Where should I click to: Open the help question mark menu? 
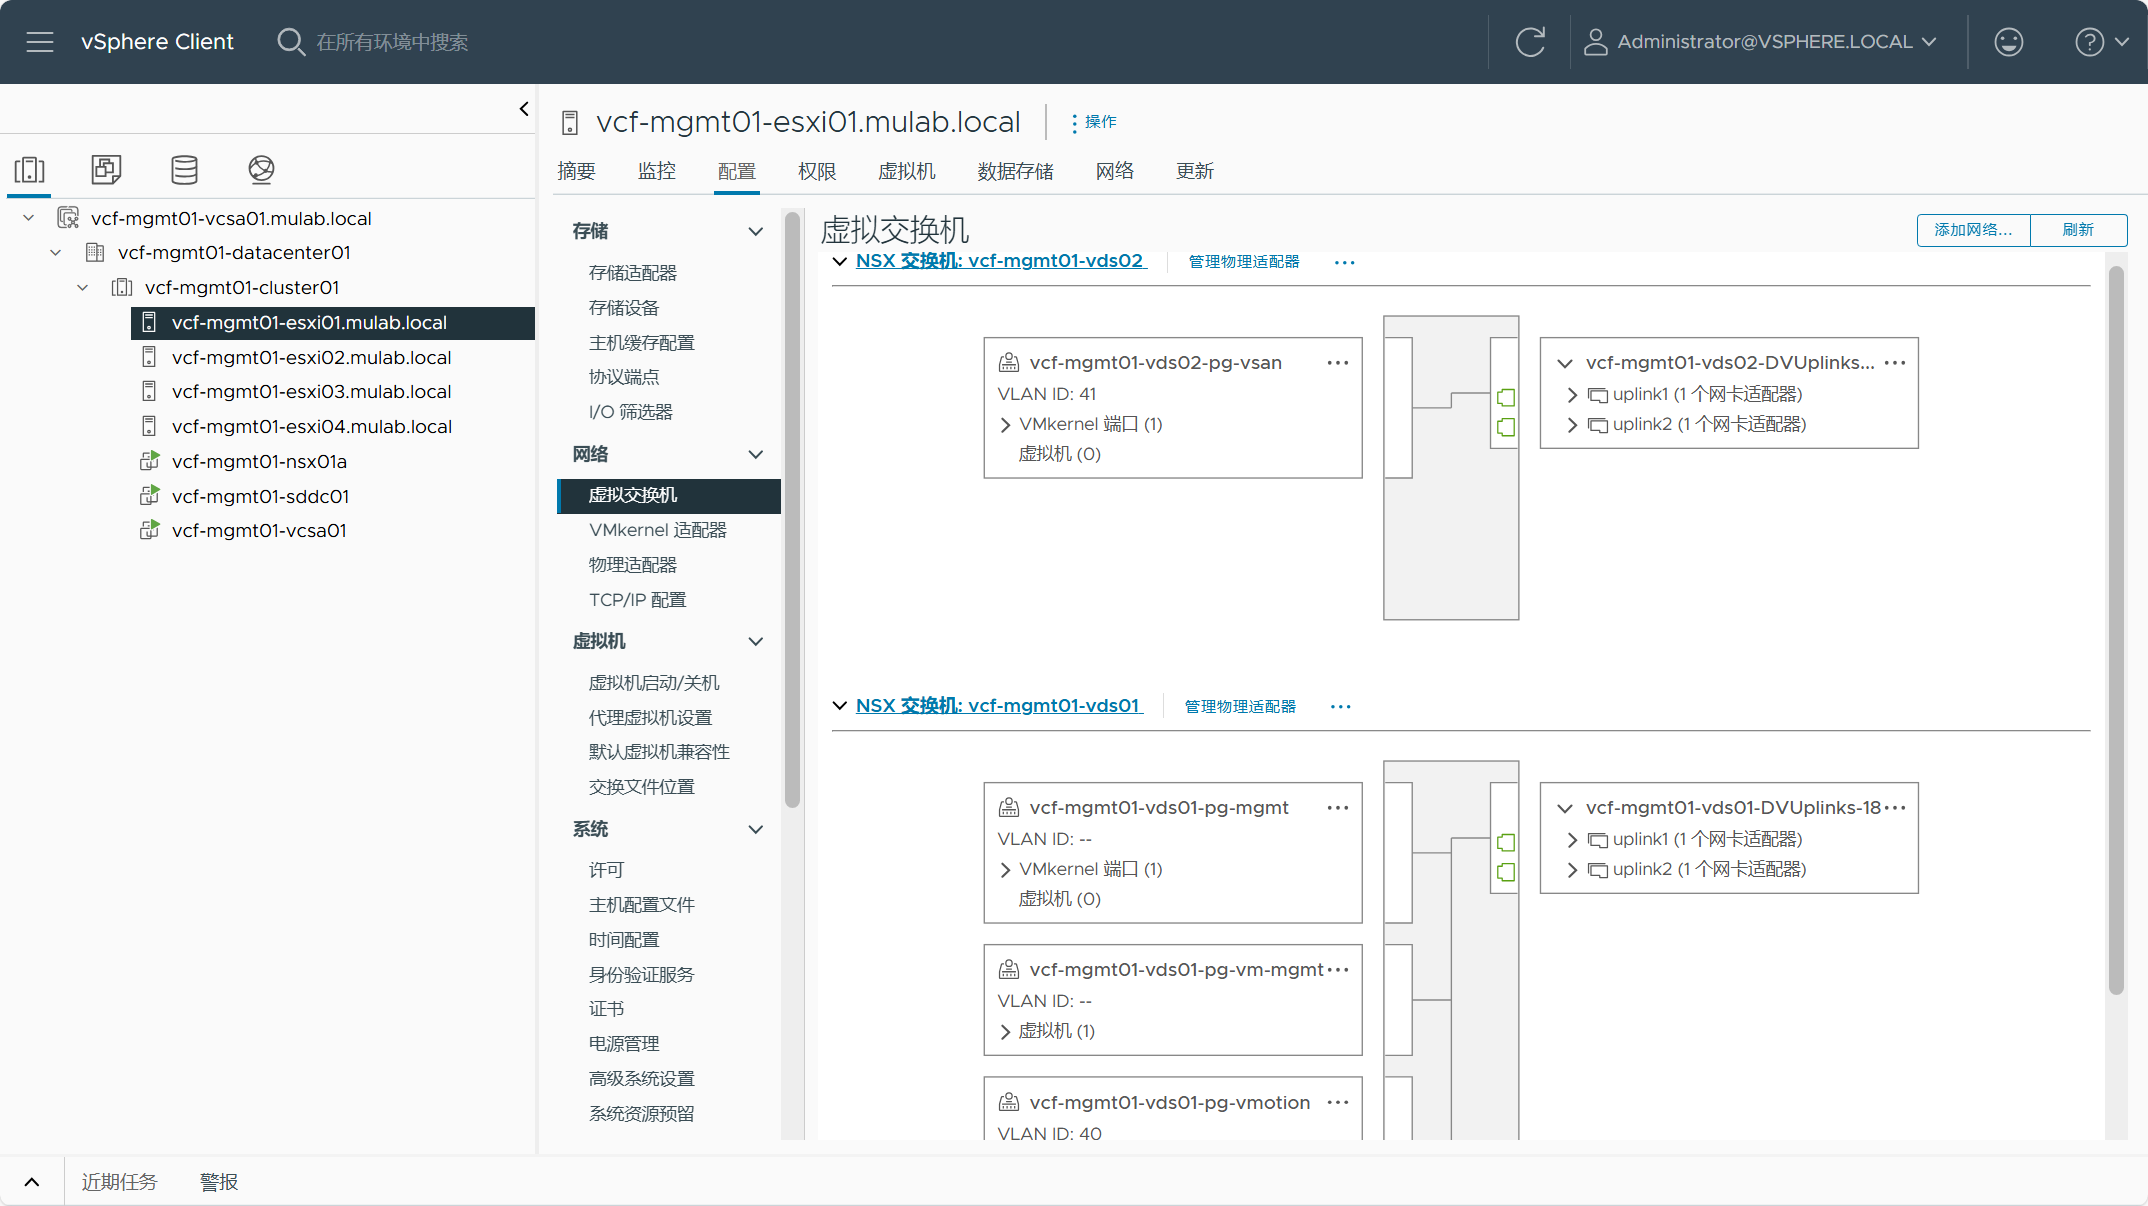coord(2101,42)
